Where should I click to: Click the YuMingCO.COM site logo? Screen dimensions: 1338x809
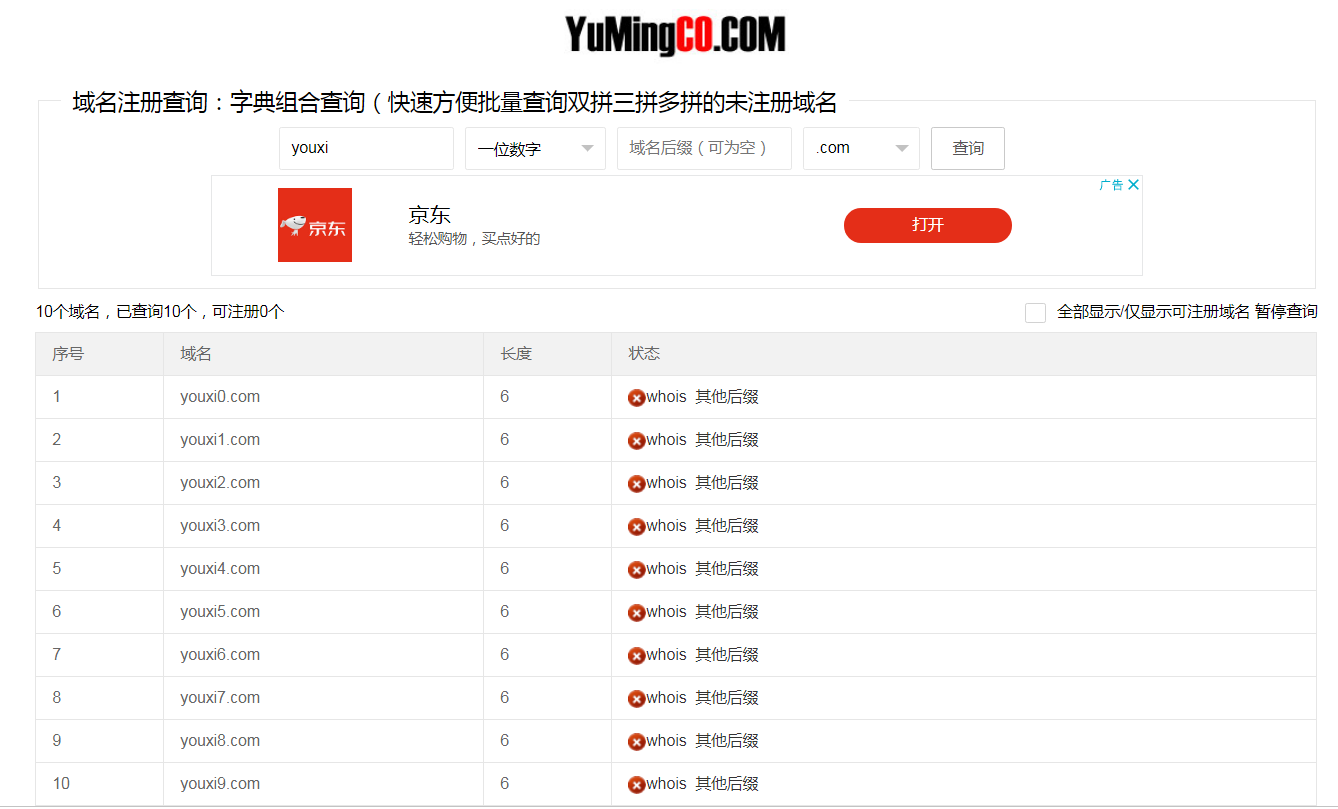pyautogui.click(x=675, y=35)
